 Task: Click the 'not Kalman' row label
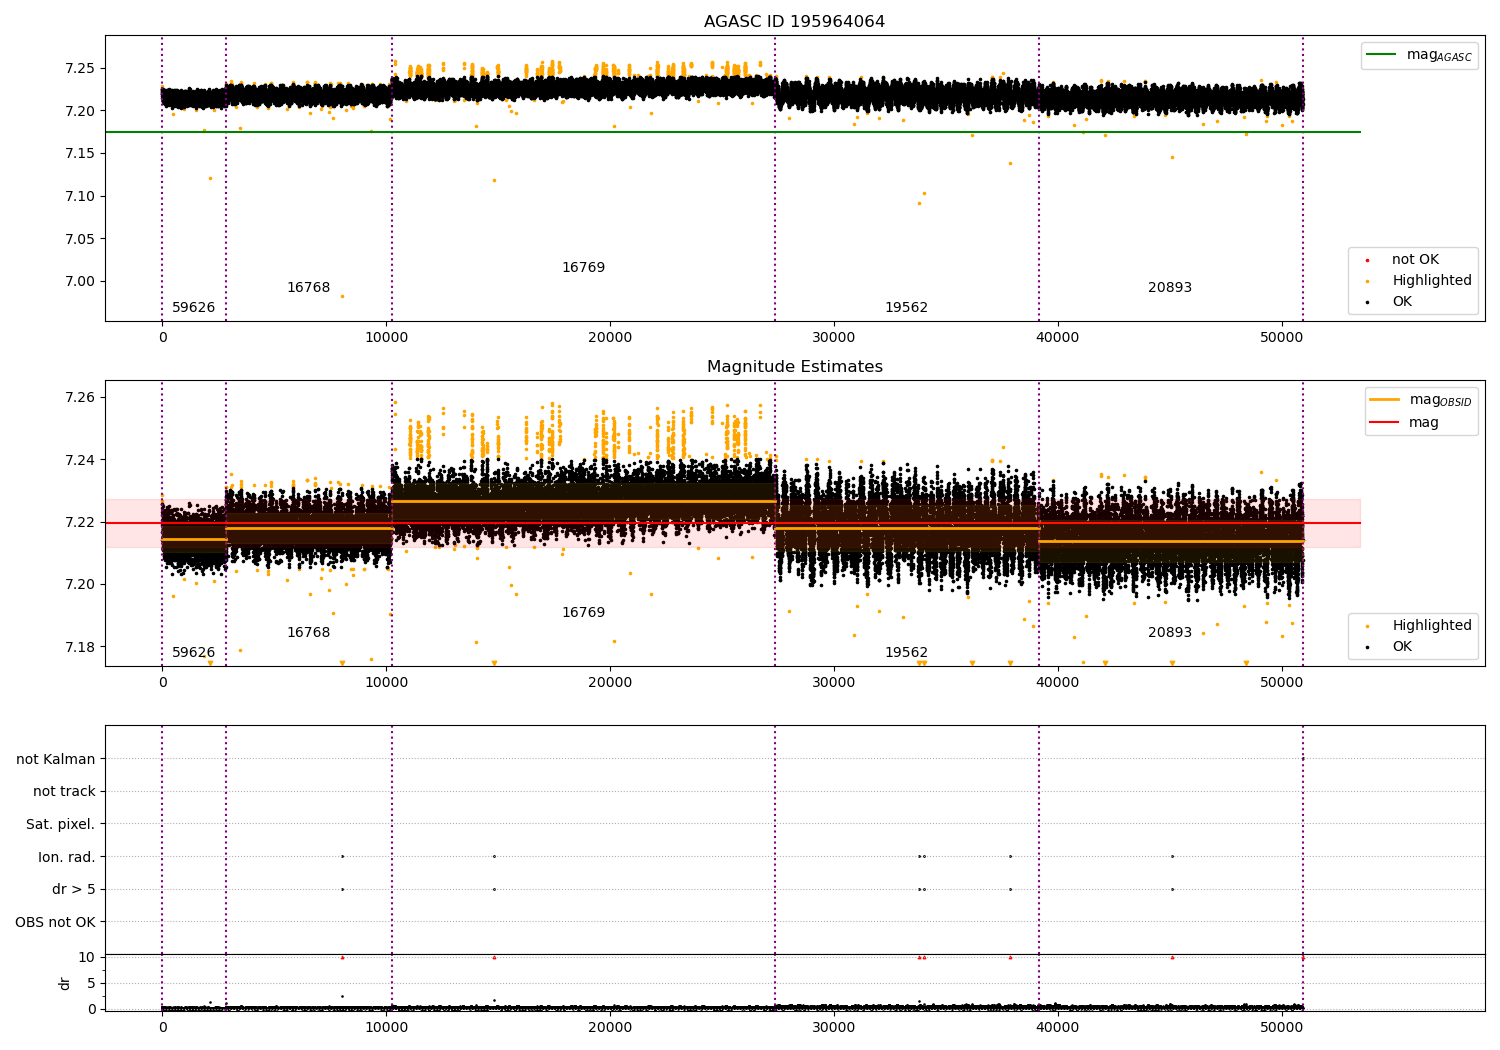[x=56, y=759]
